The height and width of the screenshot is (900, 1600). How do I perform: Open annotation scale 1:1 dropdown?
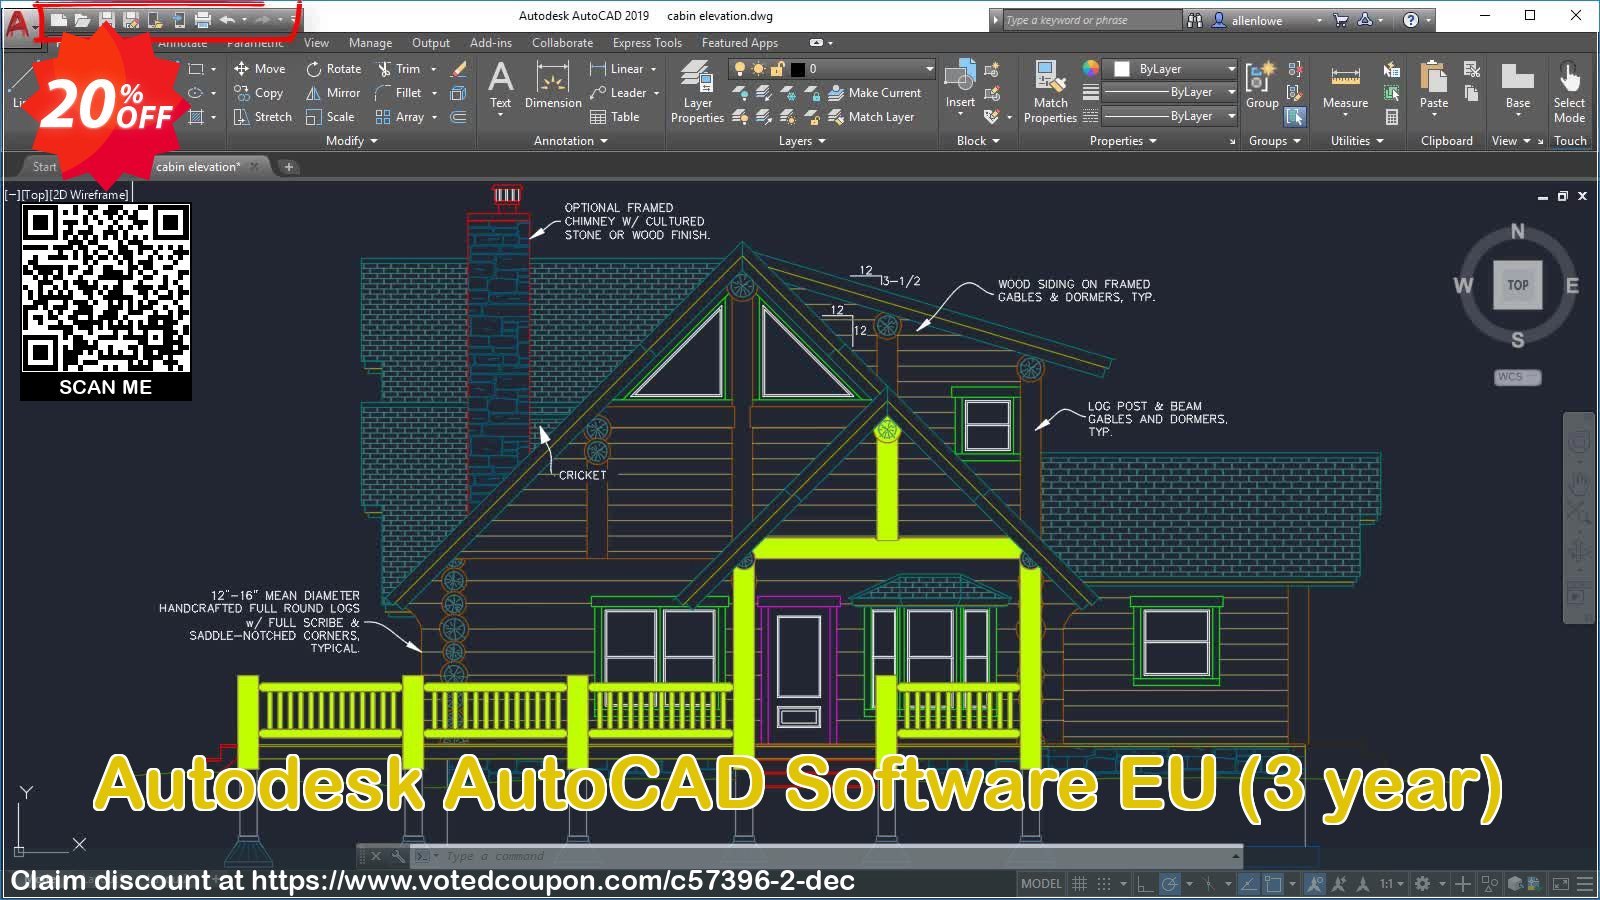click(x=1392, y=884)
